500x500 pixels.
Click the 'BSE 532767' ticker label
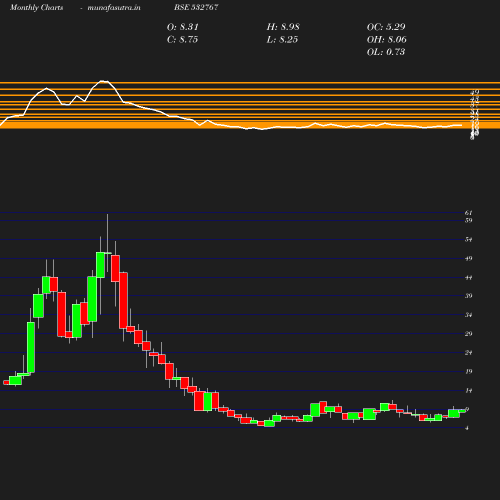196,7
